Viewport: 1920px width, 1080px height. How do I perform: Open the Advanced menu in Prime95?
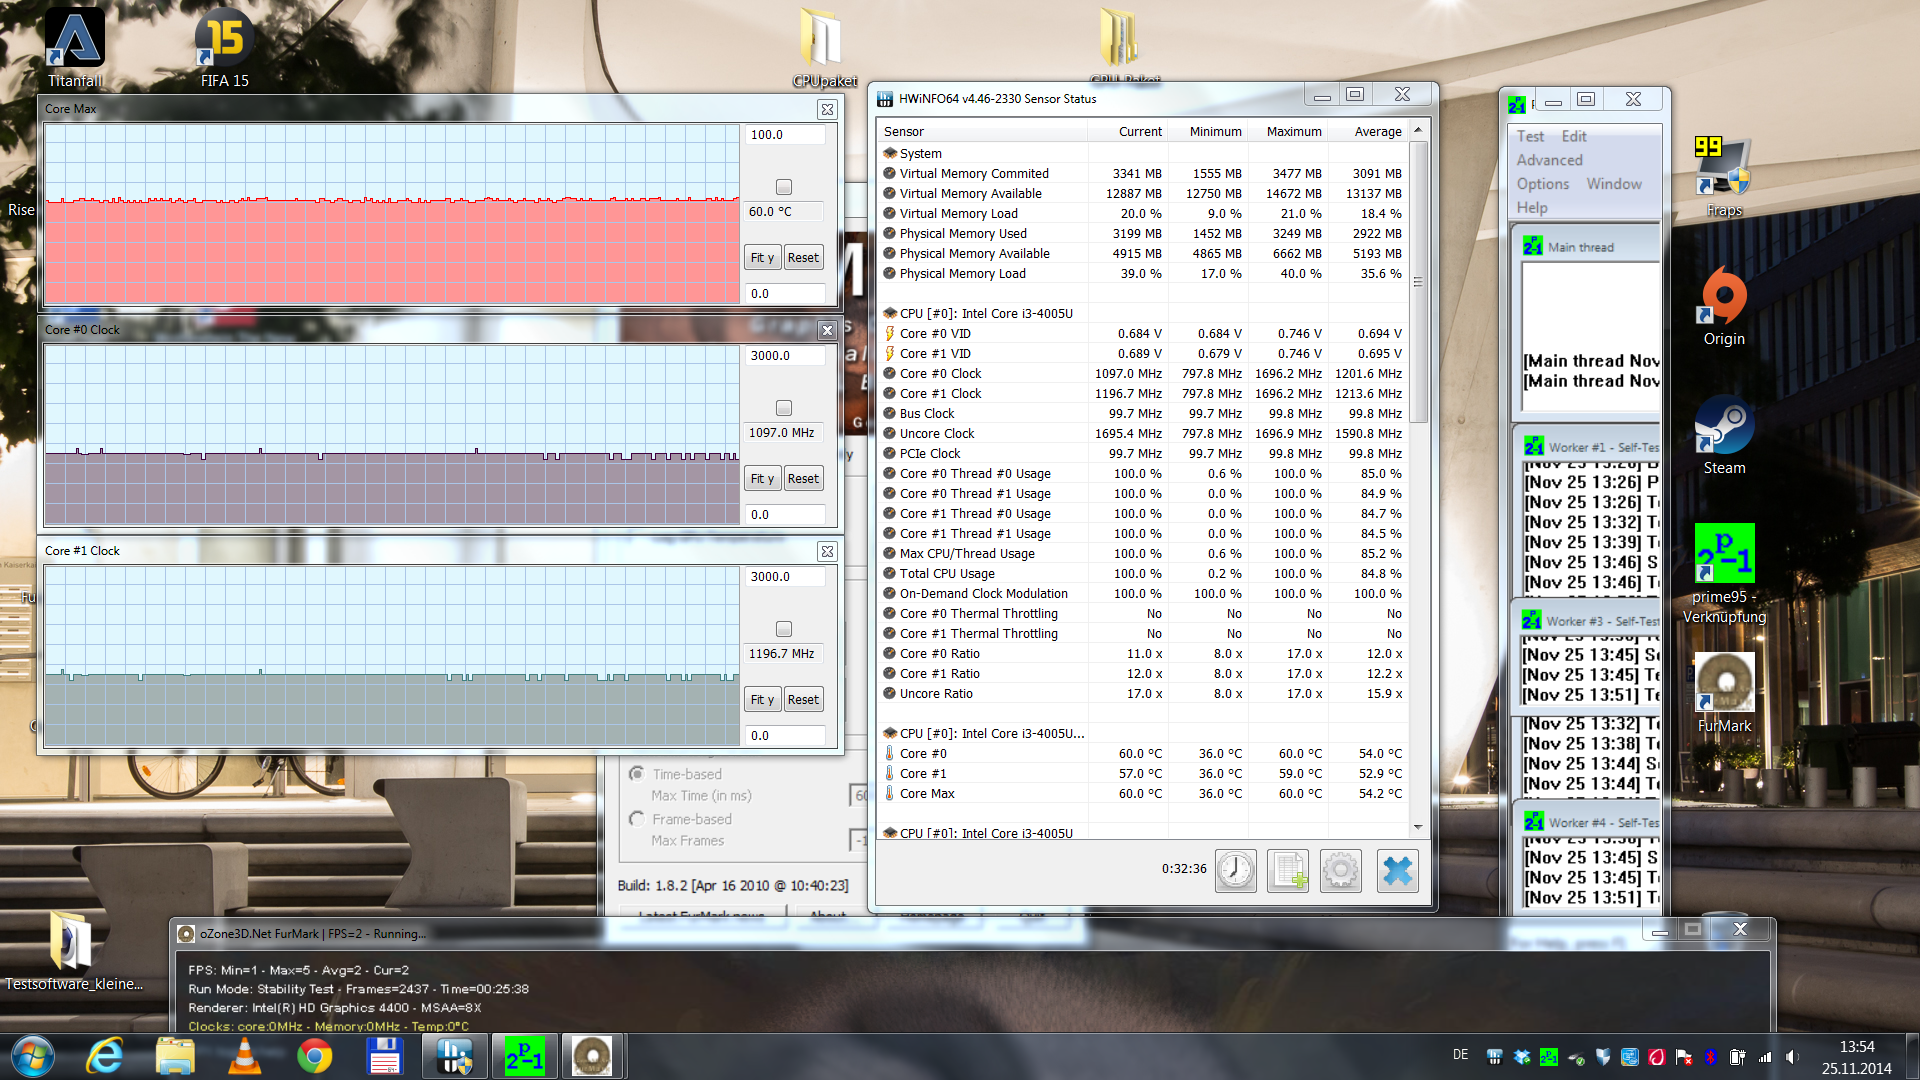tap(1549, 160)
